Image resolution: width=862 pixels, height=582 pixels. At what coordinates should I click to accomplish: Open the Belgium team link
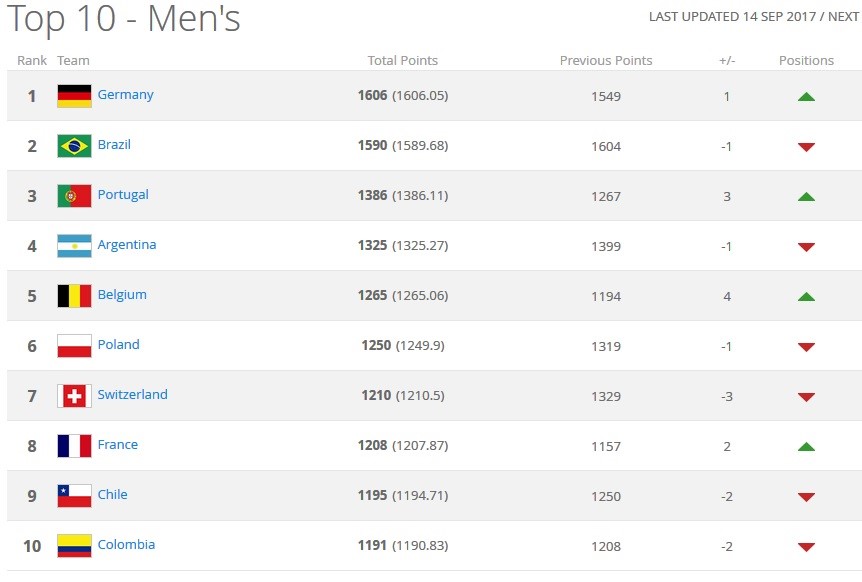click(x=122, y=295)
